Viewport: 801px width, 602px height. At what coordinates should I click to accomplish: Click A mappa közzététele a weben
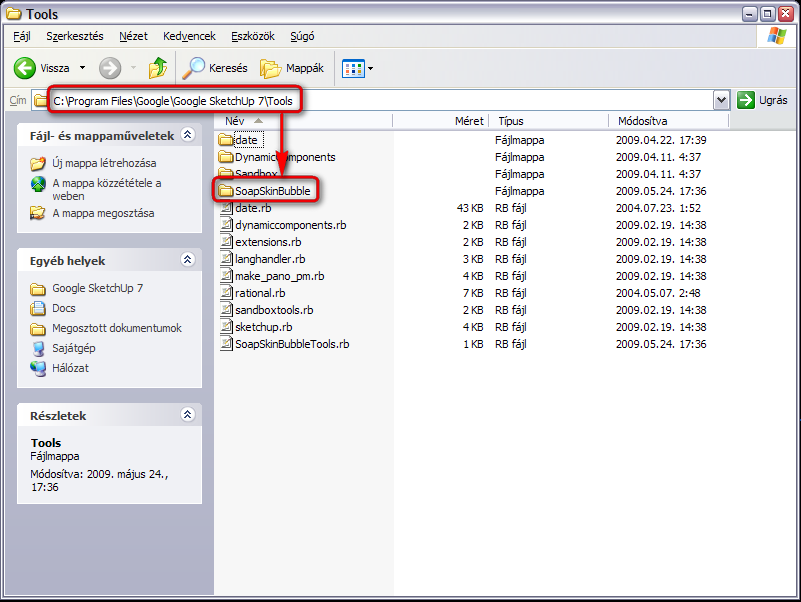(107, 190)
